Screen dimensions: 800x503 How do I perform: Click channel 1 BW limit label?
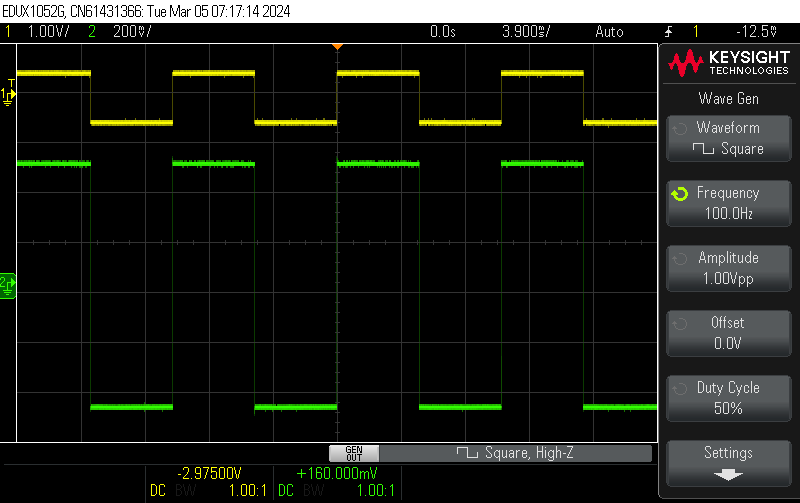pos(185,491)
